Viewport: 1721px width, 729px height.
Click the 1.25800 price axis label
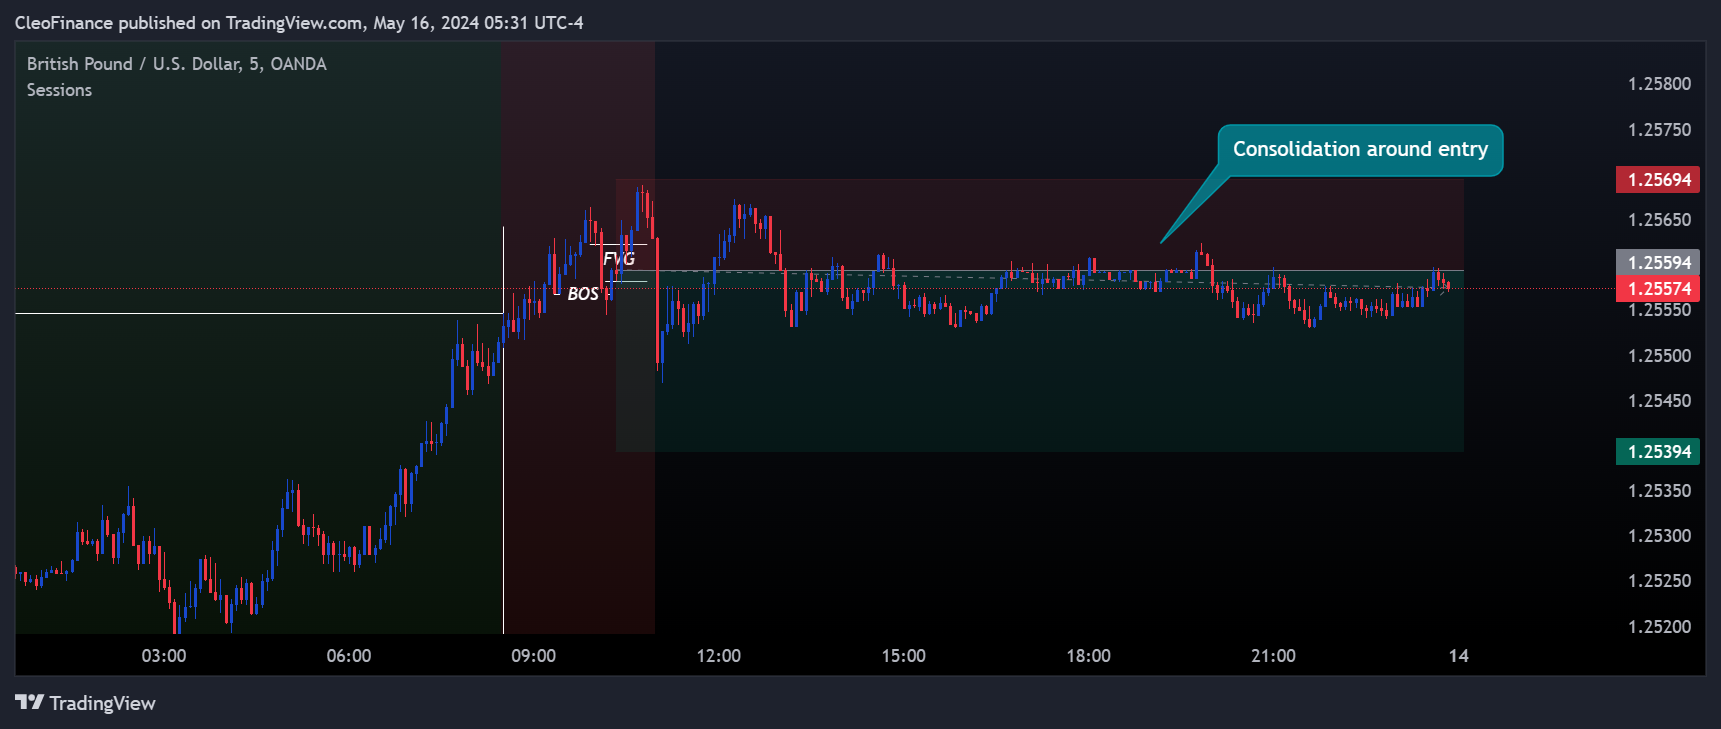1660,84
